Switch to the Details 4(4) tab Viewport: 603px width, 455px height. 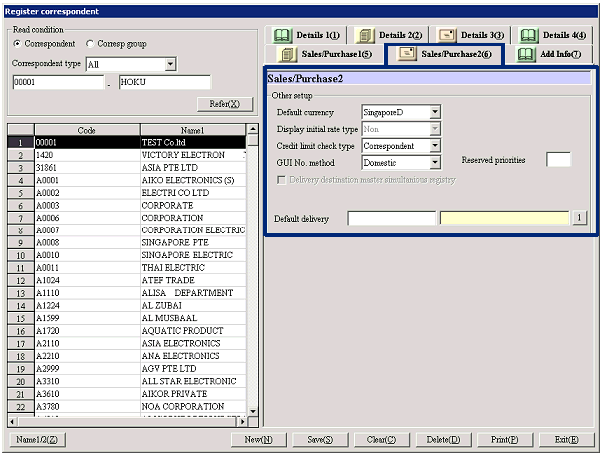pyautogui.click(x=553, y=35)
